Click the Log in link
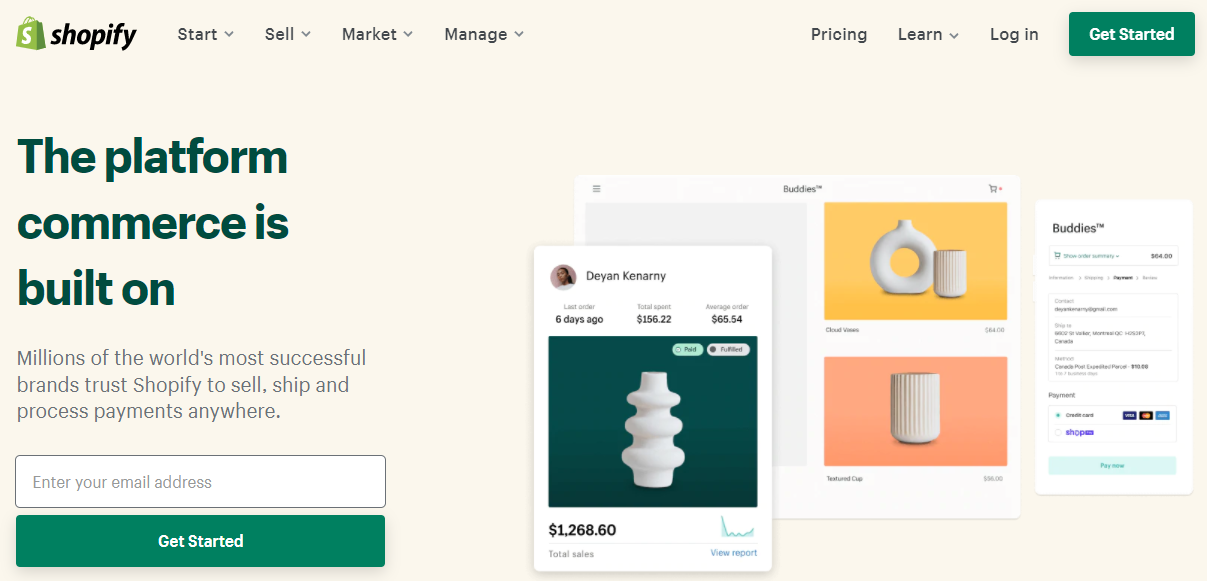 click(x=1014, y=34)
